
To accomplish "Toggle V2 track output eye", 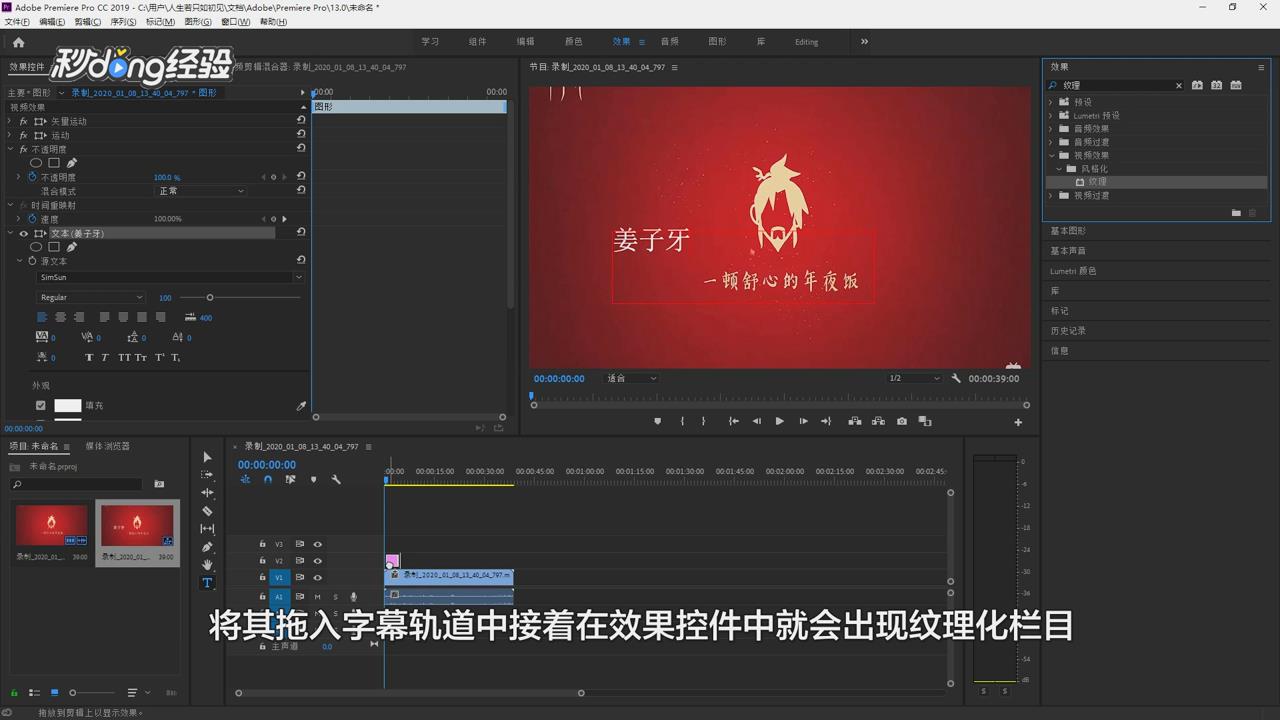I will (318, 561).
